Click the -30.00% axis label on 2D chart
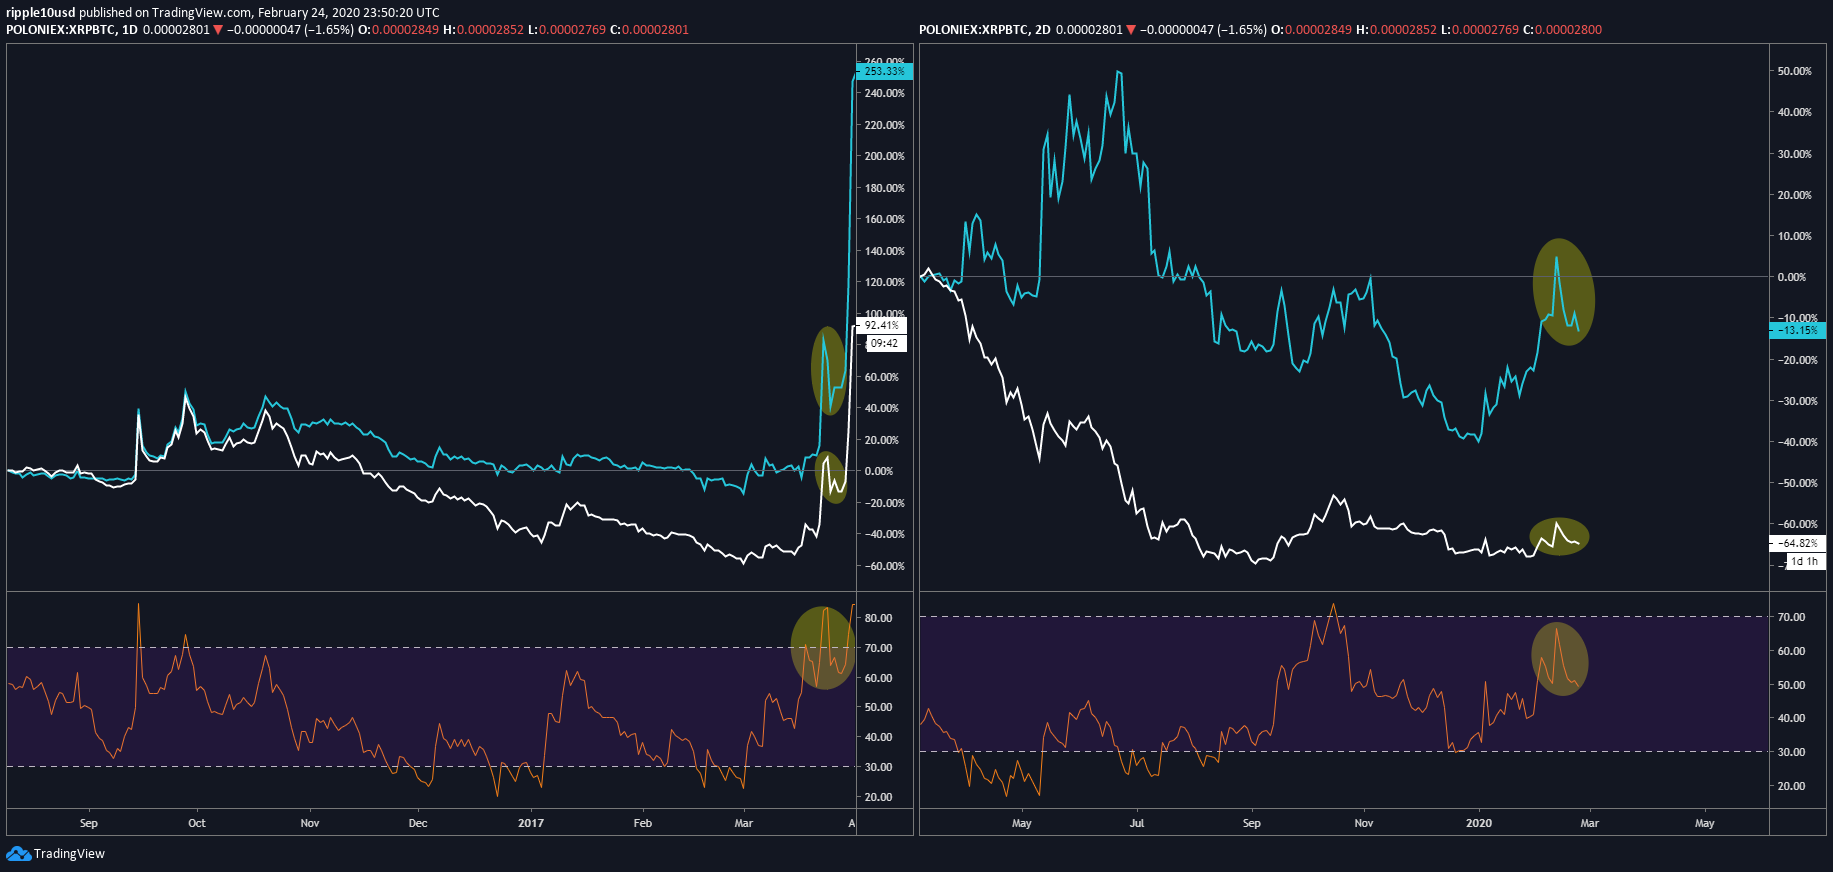Image resolution: width=1833 pixels, height=872 pixels. (1798, 401)
